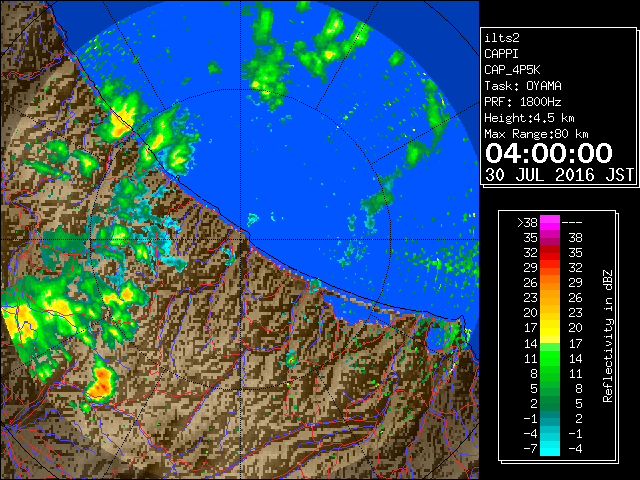This screenshot has height=480, width=640.
Task: Click the 'Height:4.5 km' line
Action: pyautogui.click(x=529, y=118)
